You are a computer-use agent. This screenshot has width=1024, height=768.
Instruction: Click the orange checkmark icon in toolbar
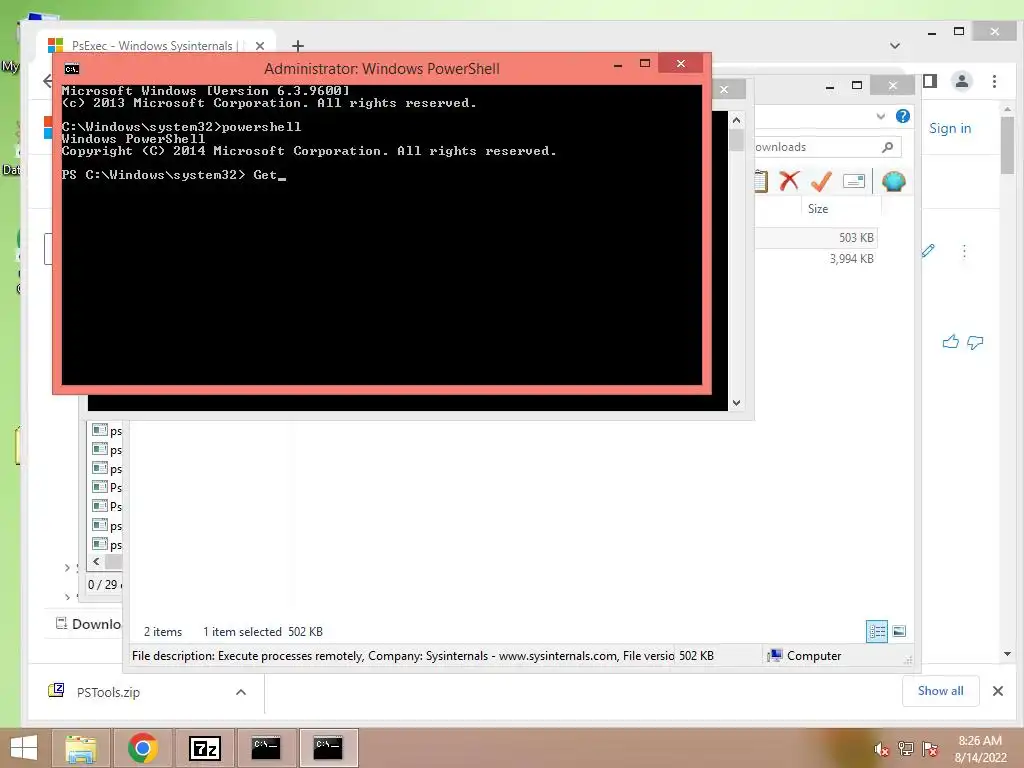click(821, 181)
